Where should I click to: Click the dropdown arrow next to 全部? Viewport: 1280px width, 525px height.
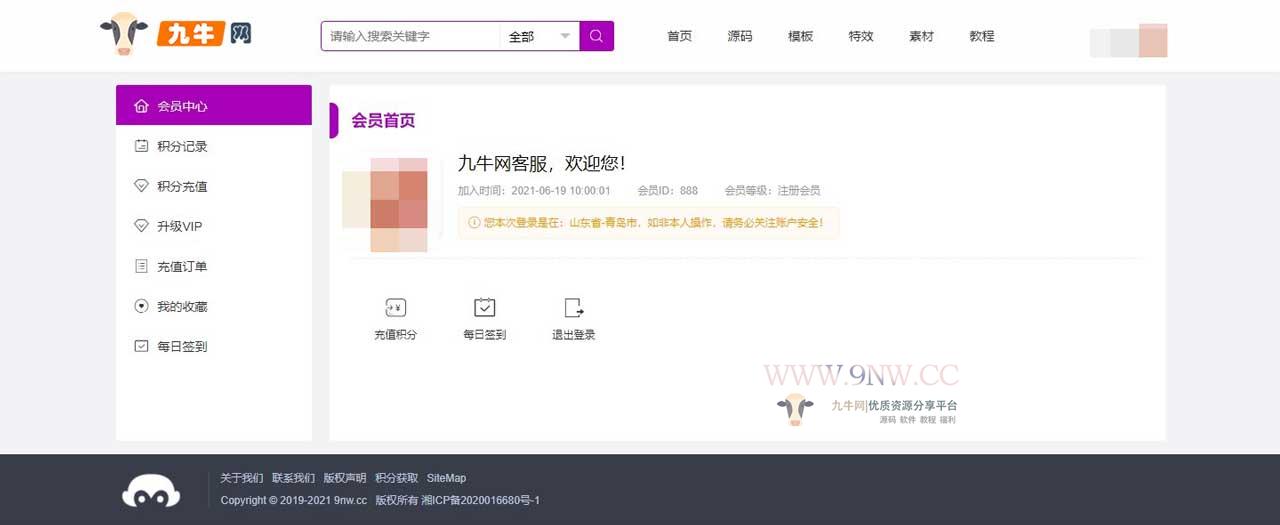click(x=565, y=36)
